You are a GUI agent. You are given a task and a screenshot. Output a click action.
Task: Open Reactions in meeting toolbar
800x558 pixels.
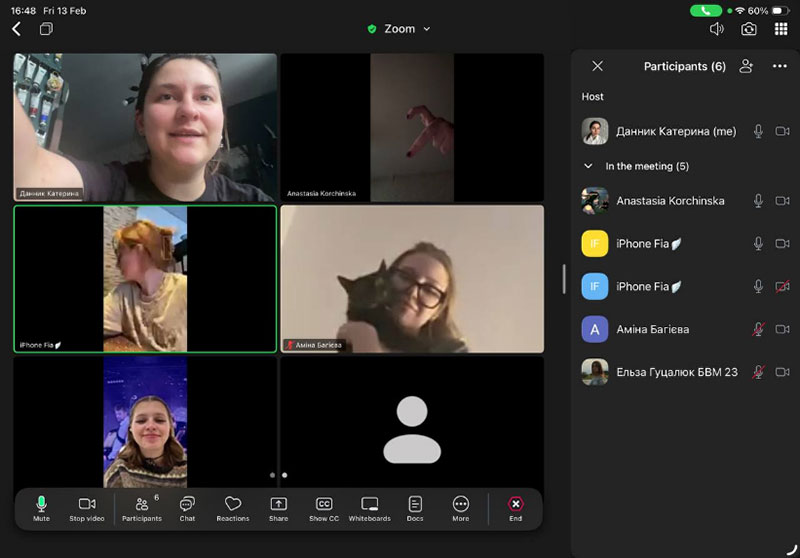233,507
